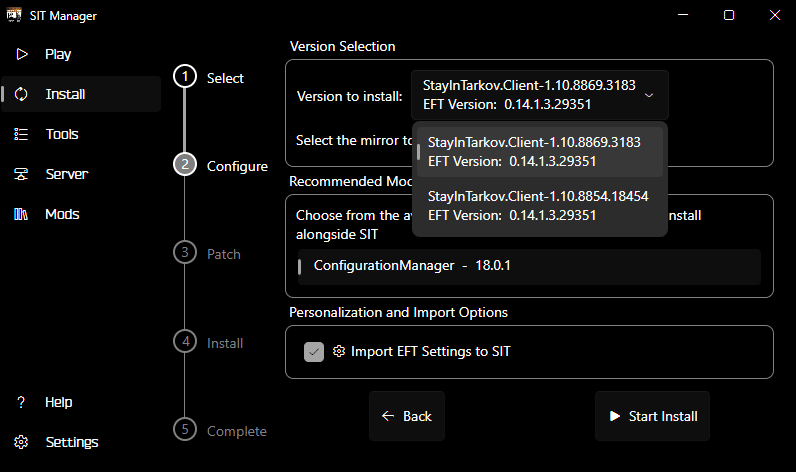This screenshot has height=472, width=796.
Task: Maximize the SIT Manager window
Action: pos(729,15)
